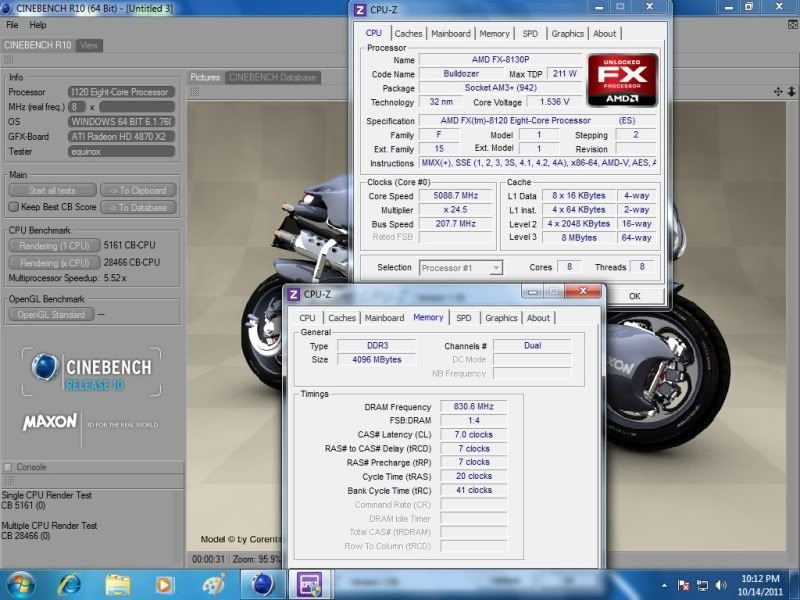Click the Processor info field
The height and width of the screenshot is (600, 800).
click(121, 92)
